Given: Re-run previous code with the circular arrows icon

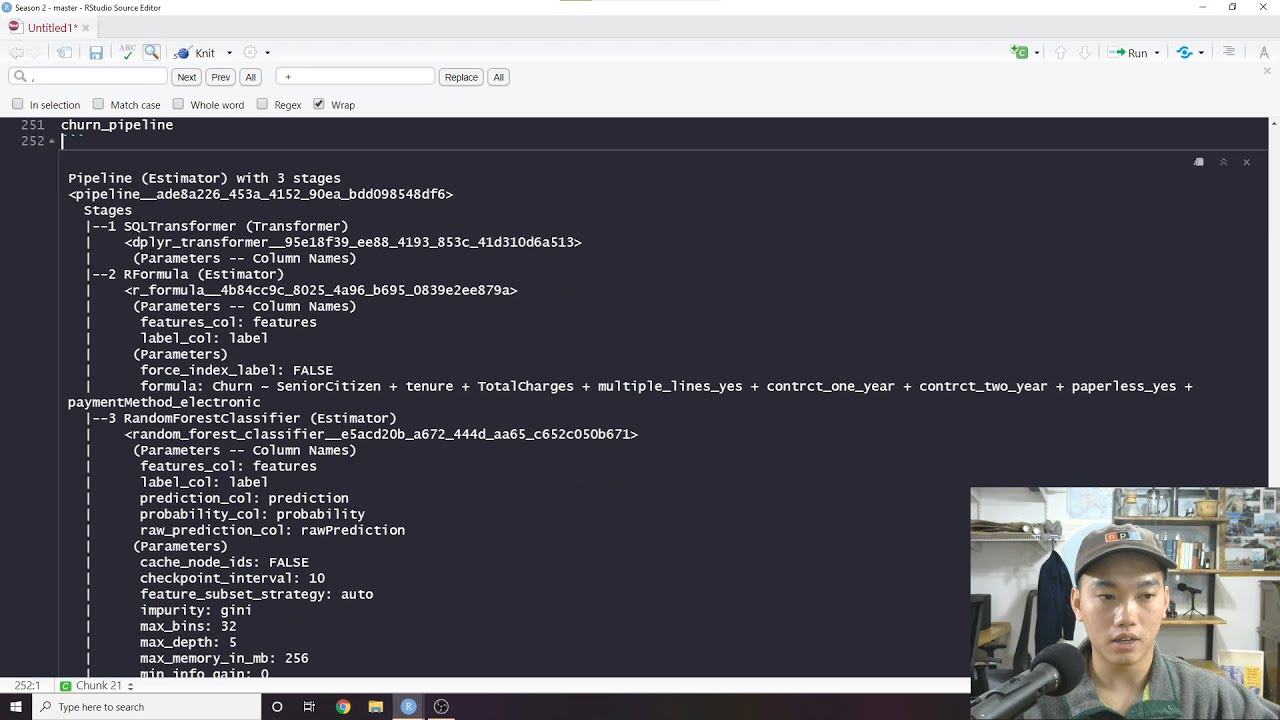Looking at the screenshot, I should pyautogui.click(x=1184, y=52).
